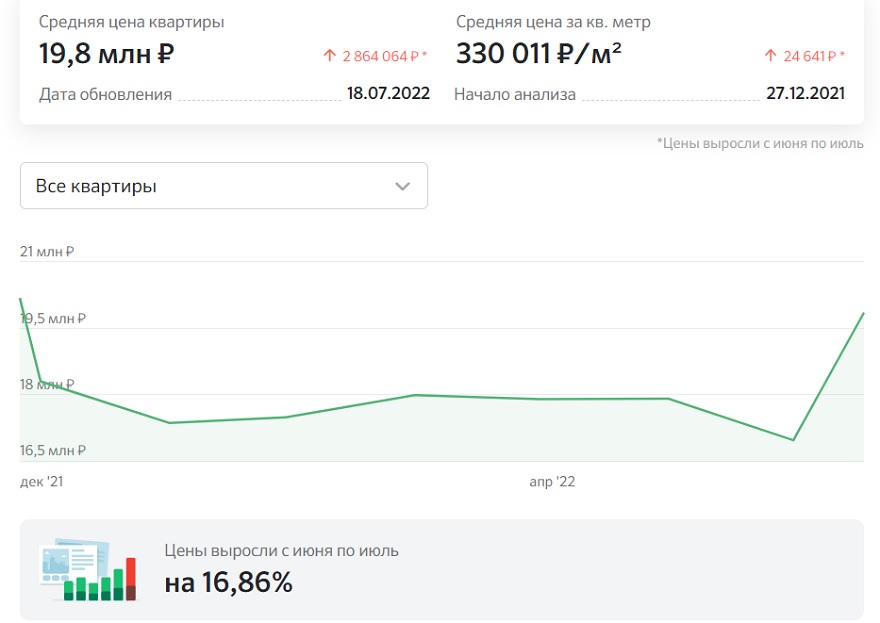Click the chart line's rightmost peak
The height and width of the screenshot is (623, 880).
coord(863,314)
